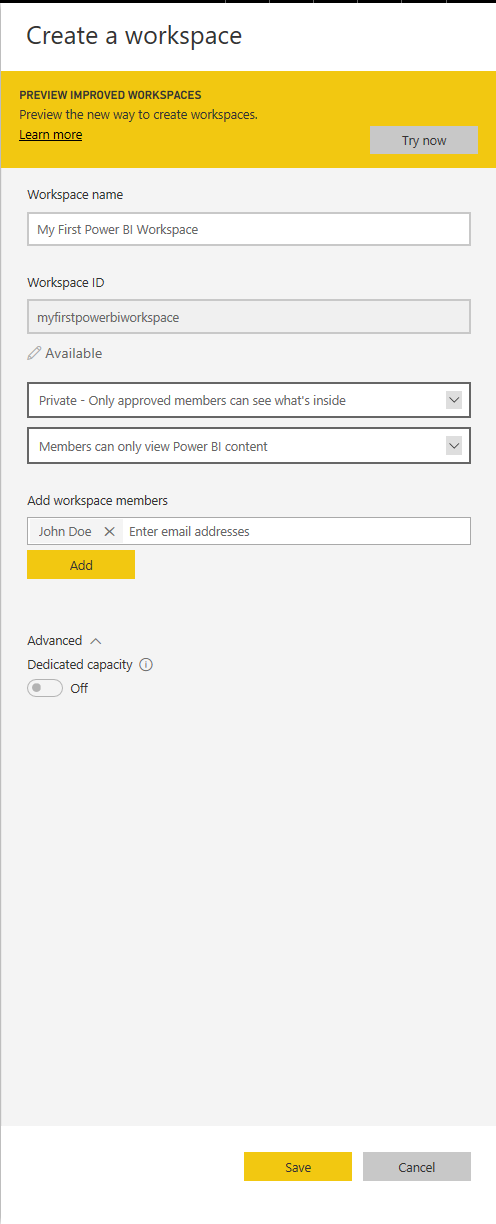This screenshot has height=1224, width=496.
Task: Click the pencil edit icon beside Available
Action: 34,353
